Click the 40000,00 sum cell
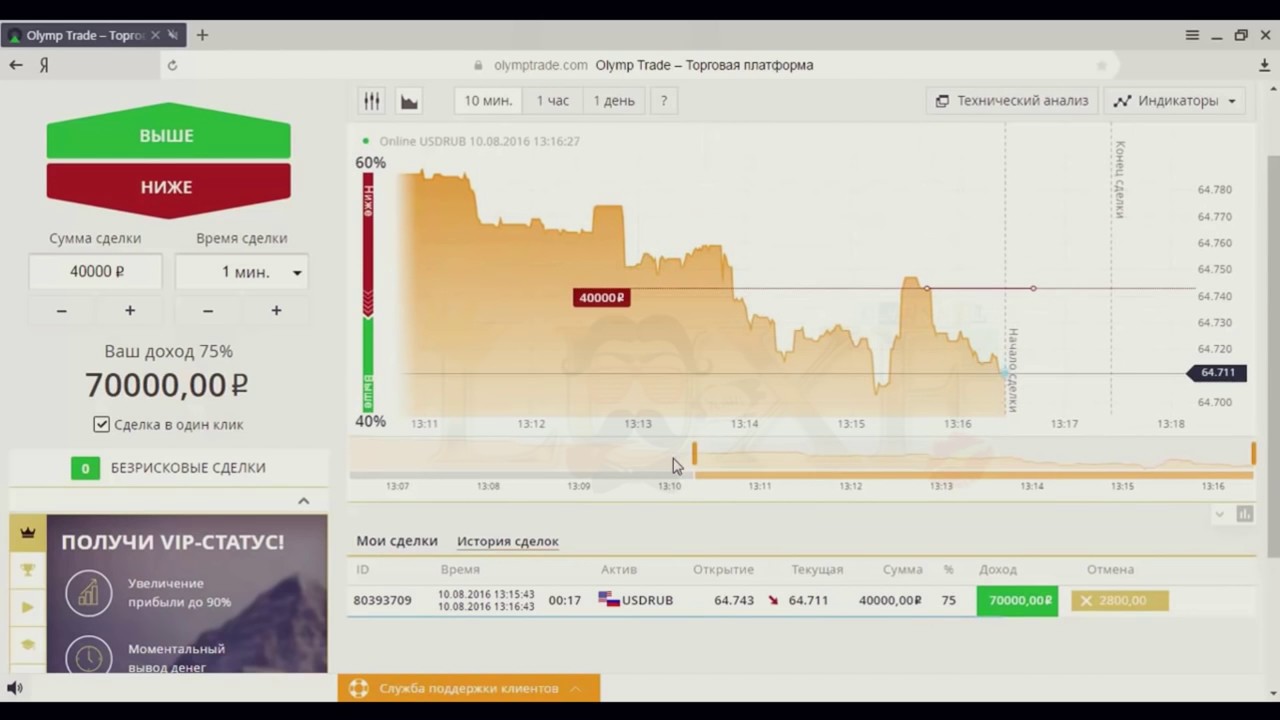 coord(890,600)
